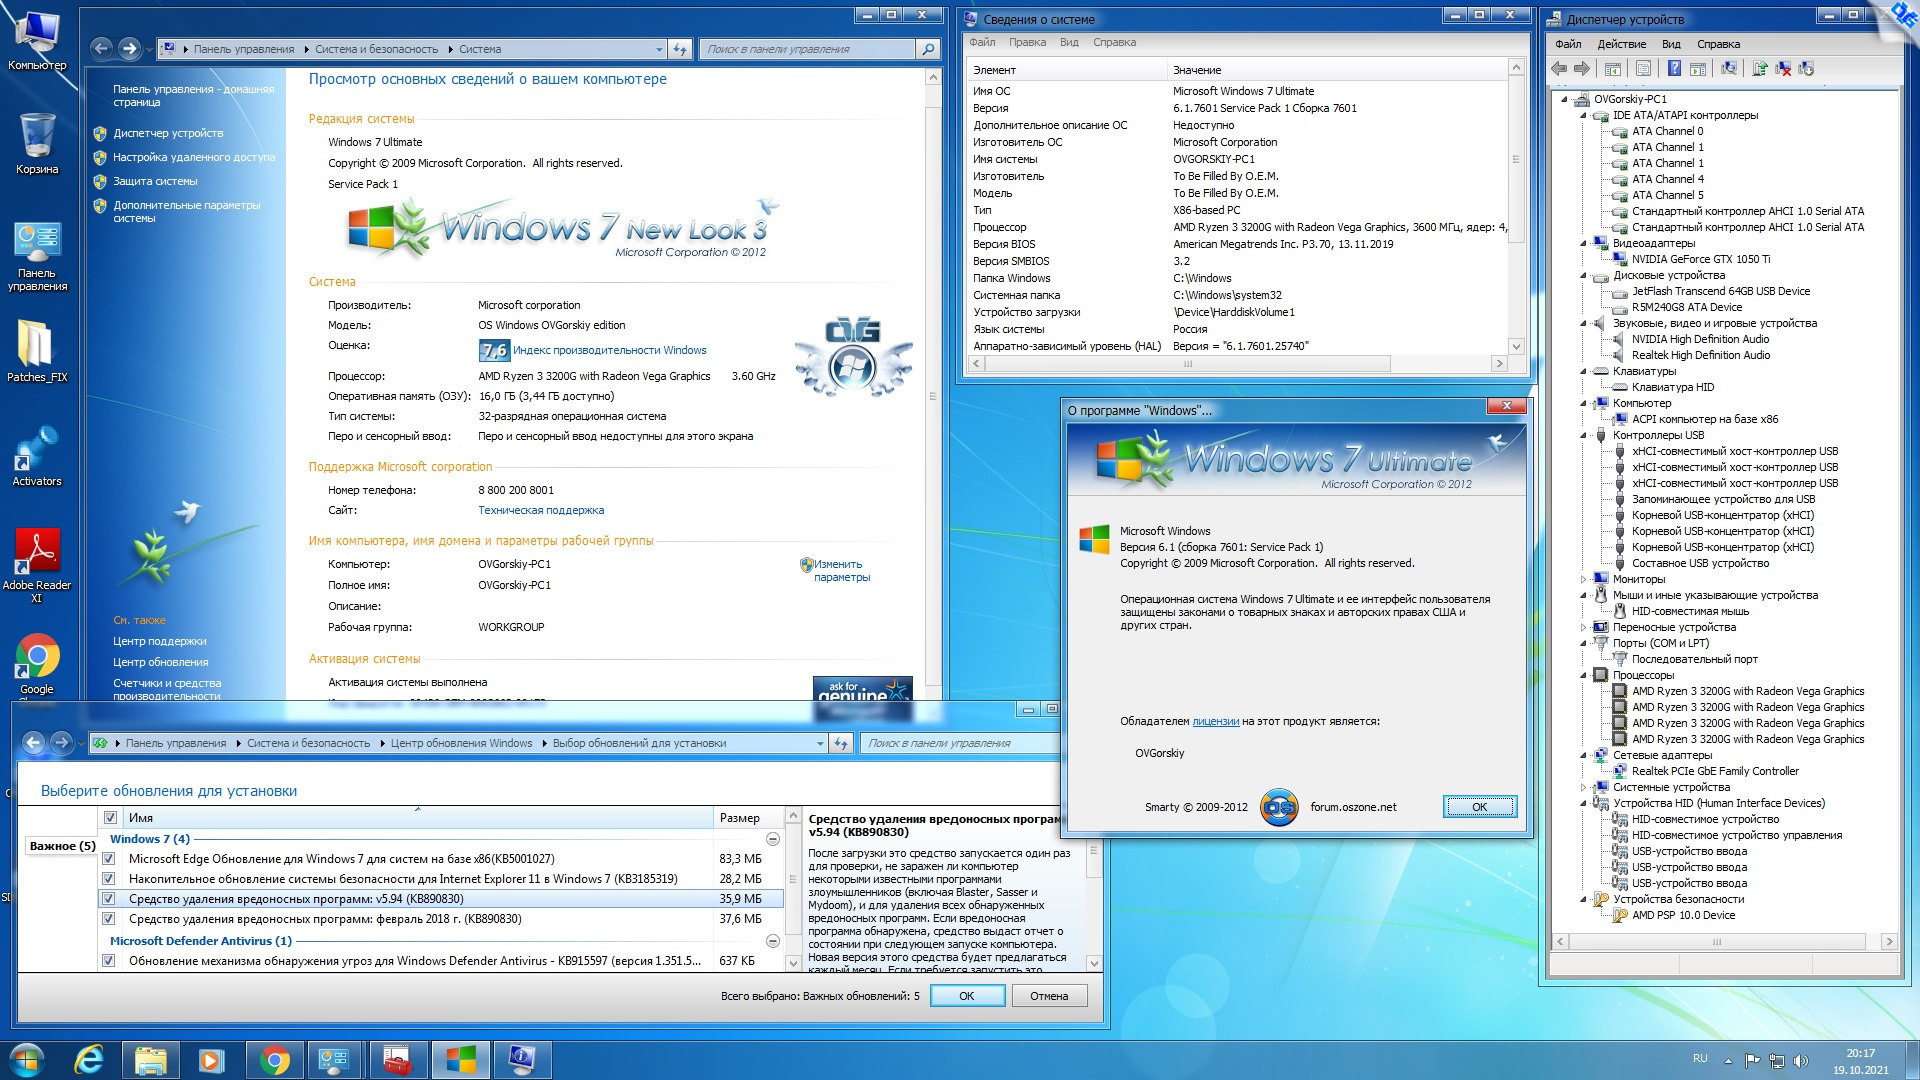This screenshot has height=1080, width=1920.
Task: Toggle select-all checkbox in updates header
Action: [110, 818]
